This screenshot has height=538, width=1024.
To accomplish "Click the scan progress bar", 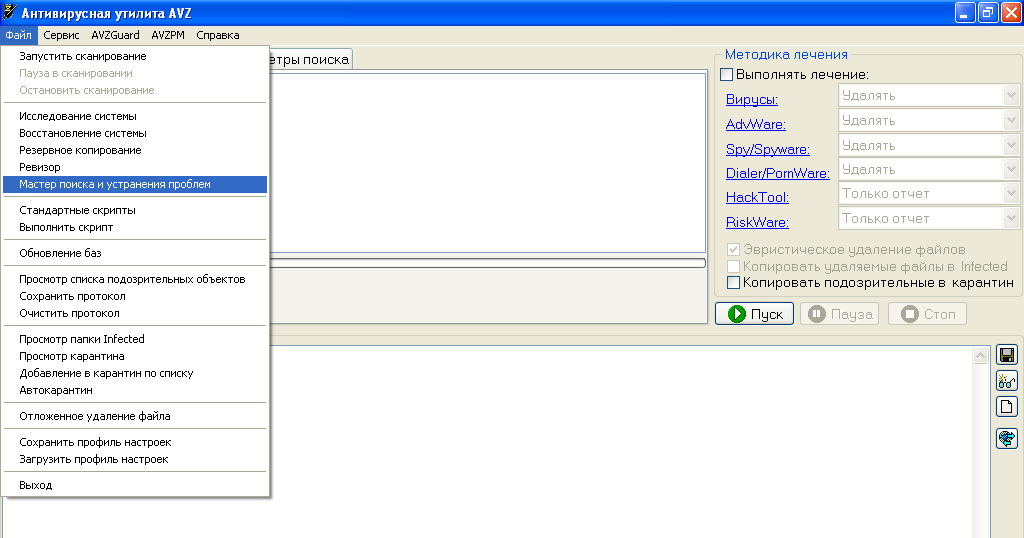I will [488, 263].
